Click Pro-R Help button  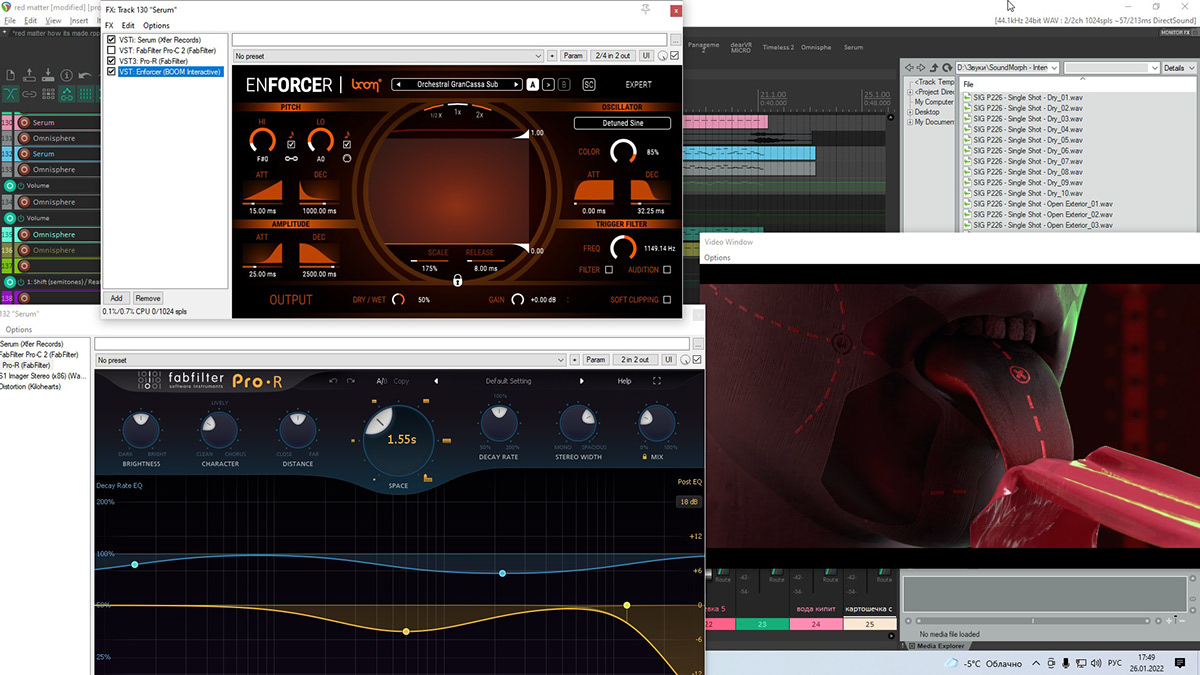624,381
